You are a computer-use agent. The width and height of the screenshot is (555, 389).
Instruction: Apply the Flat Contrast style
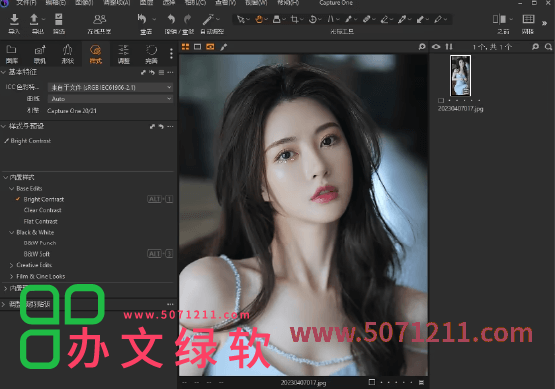tap(40, 222)
